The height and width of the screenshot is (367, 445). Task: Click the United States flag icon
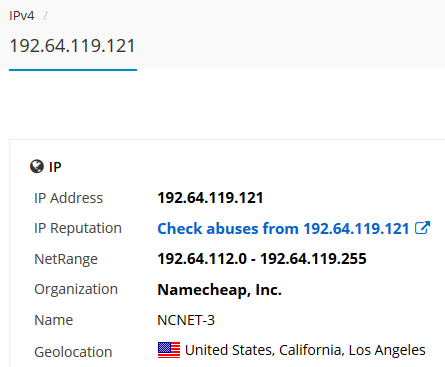tap(169, 350)
